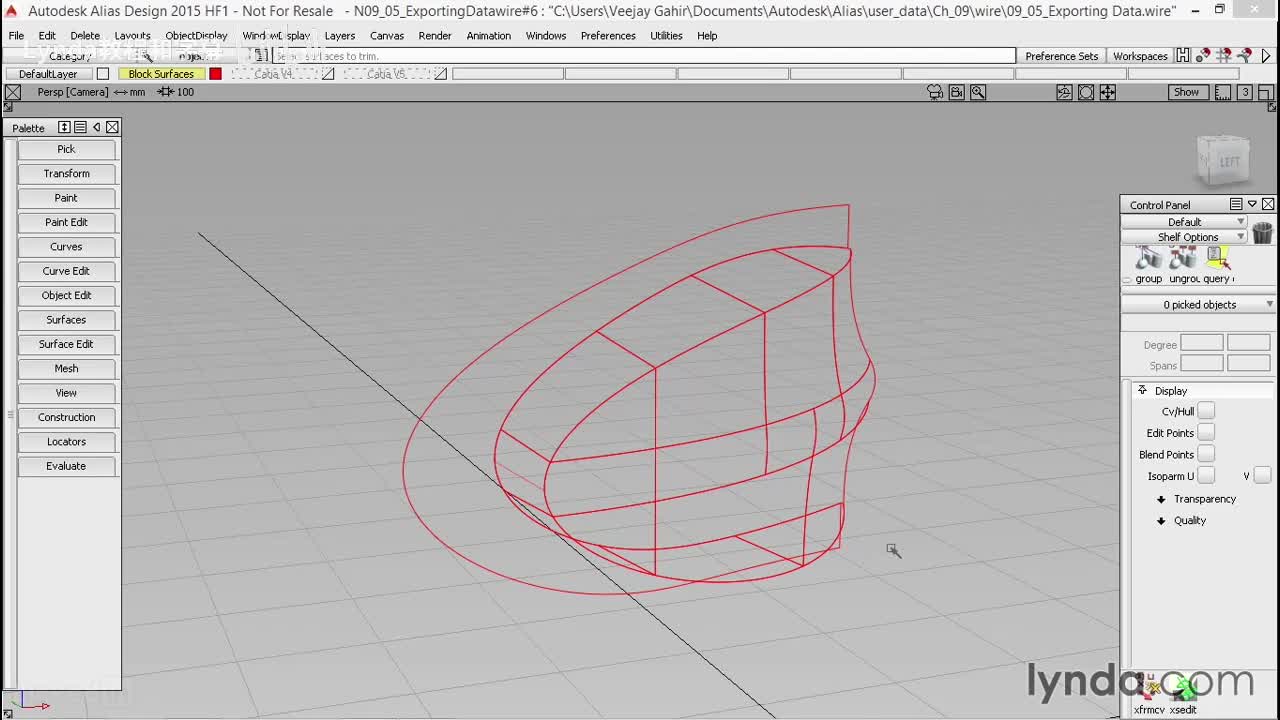The image size is (1280, 720).
Task: Expand the Transparency section
Action: [1161, 499]
